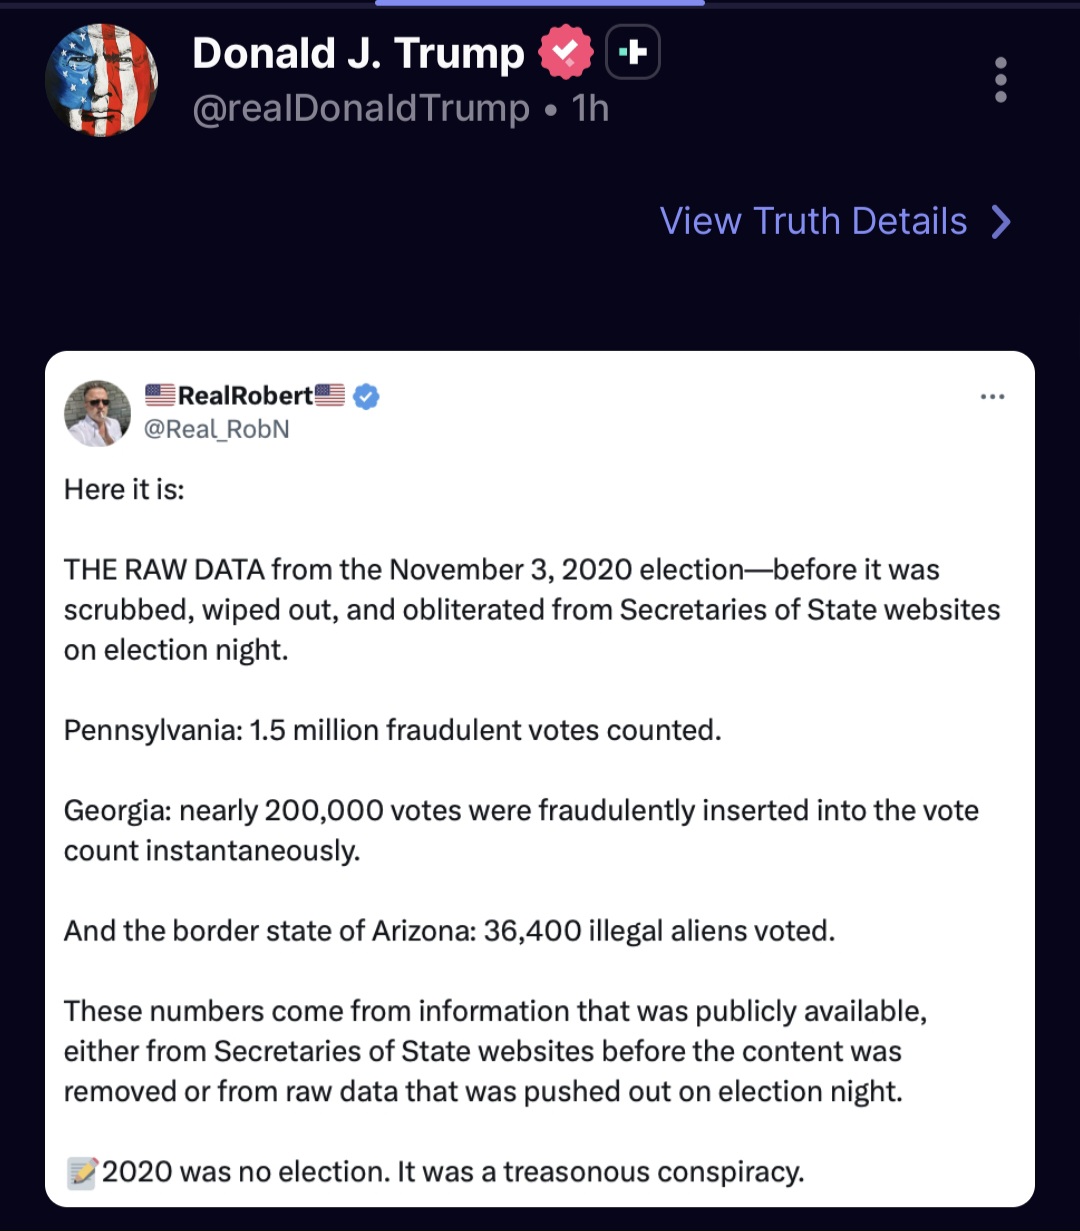Click the blue verified checkmark next to RealRobert
Viewport: 1080px width, 1231px height.
tap(366, 395)
